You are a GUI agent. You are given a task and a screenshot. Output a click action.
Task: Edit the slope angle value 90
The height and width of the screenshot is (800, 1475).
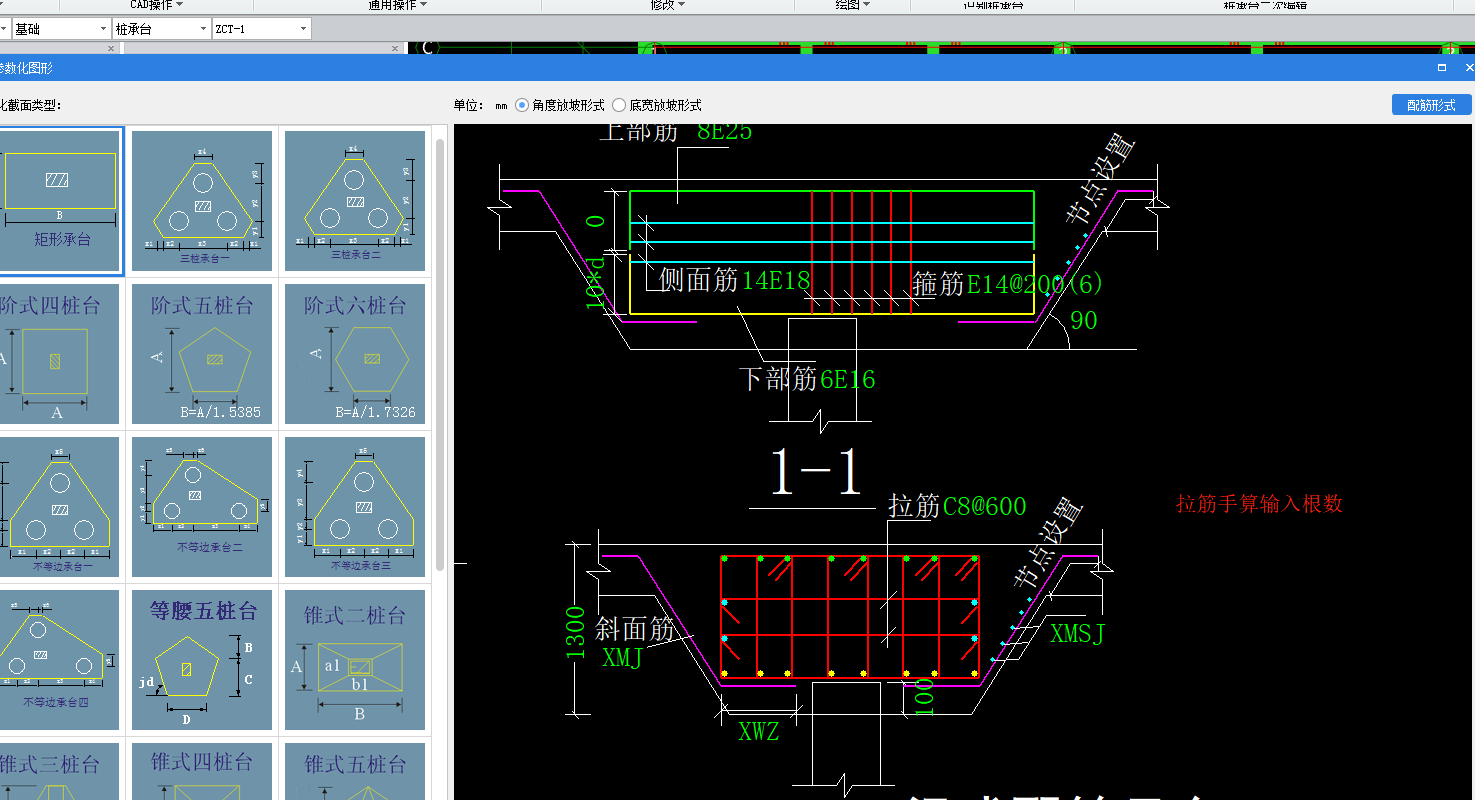point(1084,321)
